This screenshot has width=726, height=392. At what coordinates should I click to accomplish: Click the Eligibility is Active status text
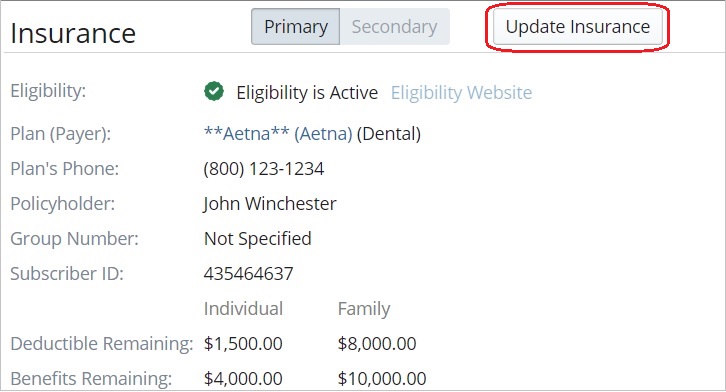pyautogui.click(x=307, y=93)
